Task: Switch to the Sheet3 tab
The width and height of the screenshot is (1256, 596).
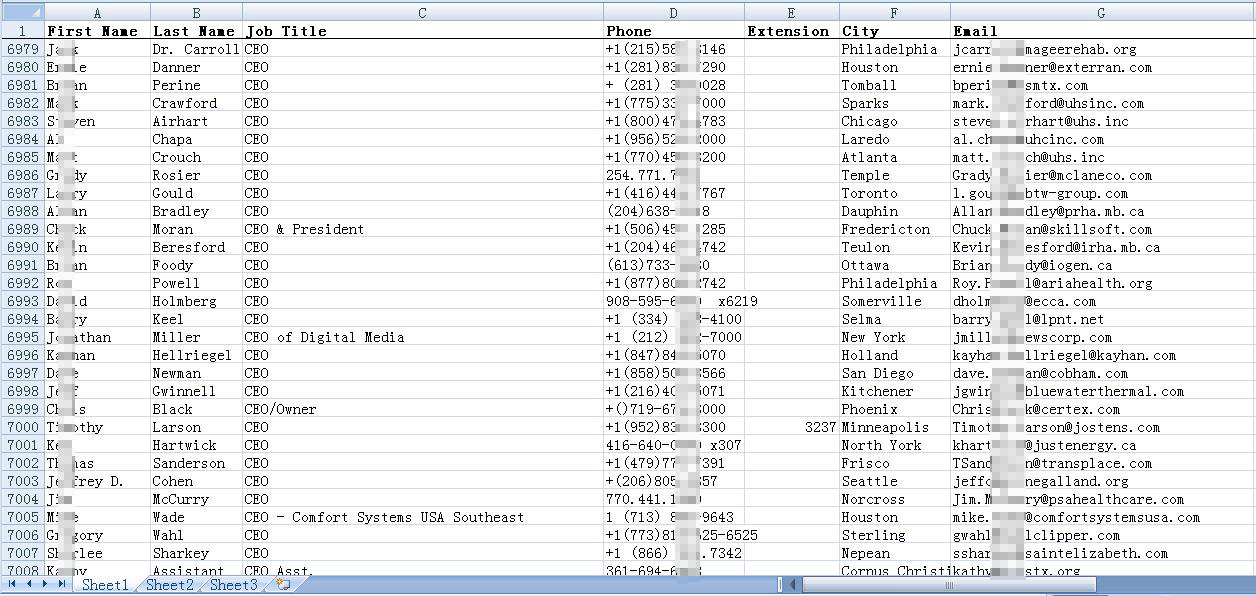Action: tap(233, 585)
